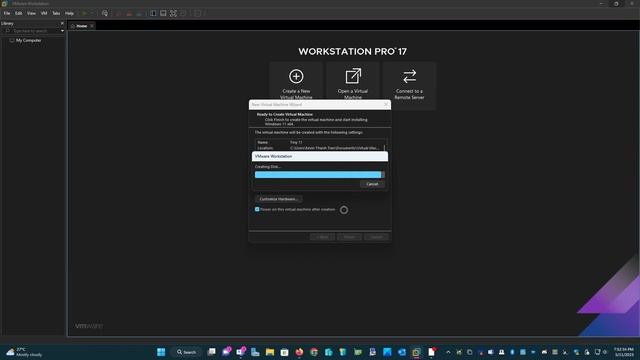640x360 pixels.
Task: Open the VM menu
Action: click(44, 13)
